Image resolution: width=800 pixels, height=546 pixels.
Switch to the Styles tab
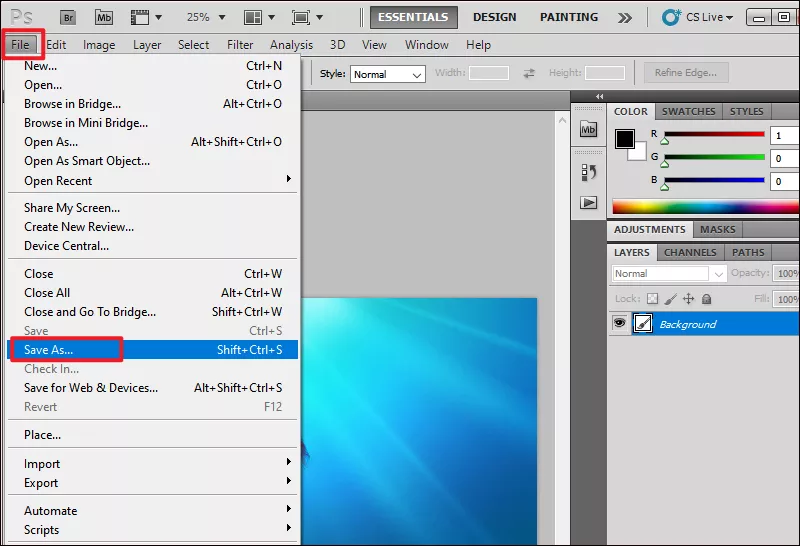coord(746,111)
